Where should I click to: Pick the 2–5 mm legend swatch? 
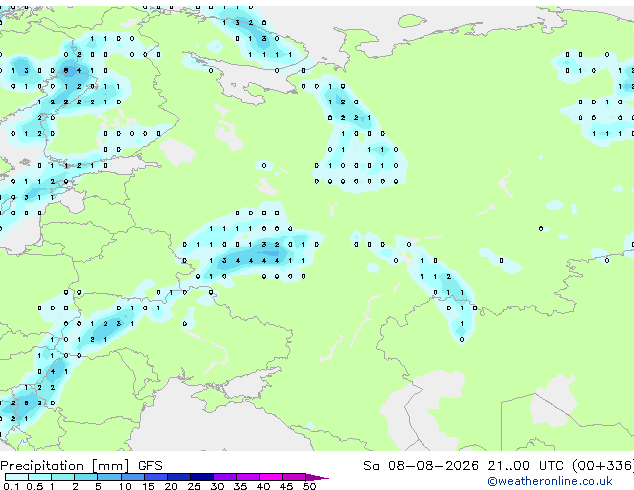pos(86,477)
